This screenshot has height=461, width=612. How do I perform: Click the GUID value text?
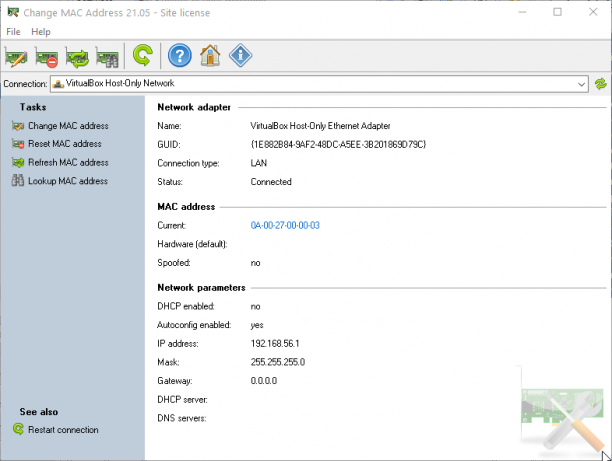[x=338, y=145]
